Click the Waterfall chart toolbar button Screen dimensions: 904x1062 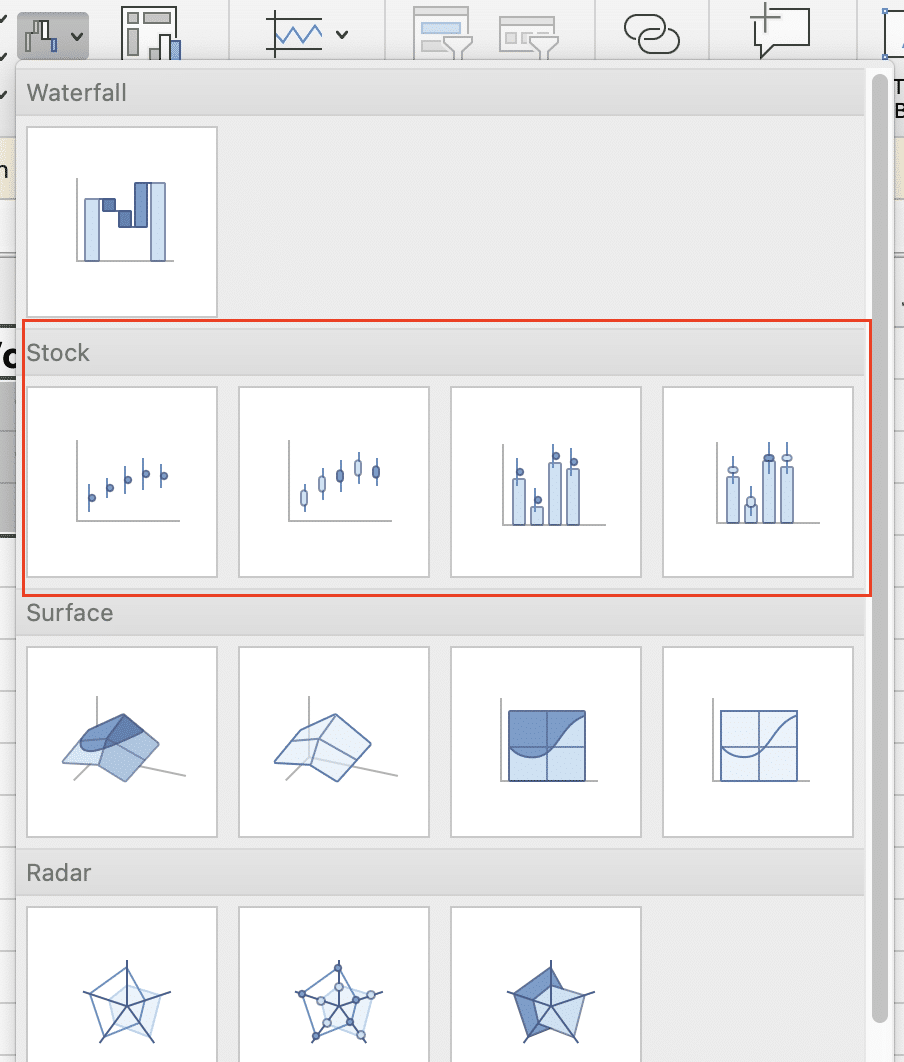41,36
